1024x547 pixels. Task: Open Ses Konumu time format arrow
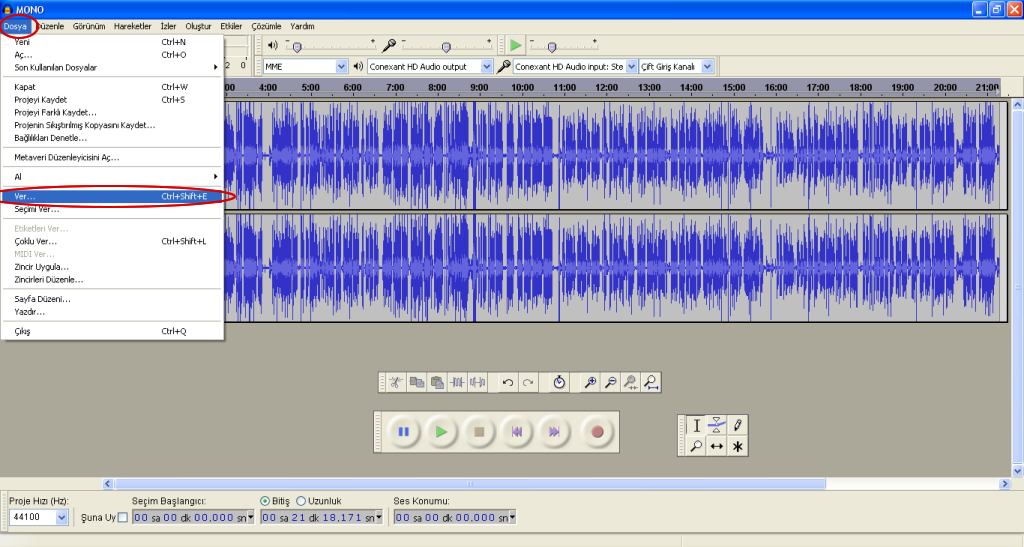(513, 518)
